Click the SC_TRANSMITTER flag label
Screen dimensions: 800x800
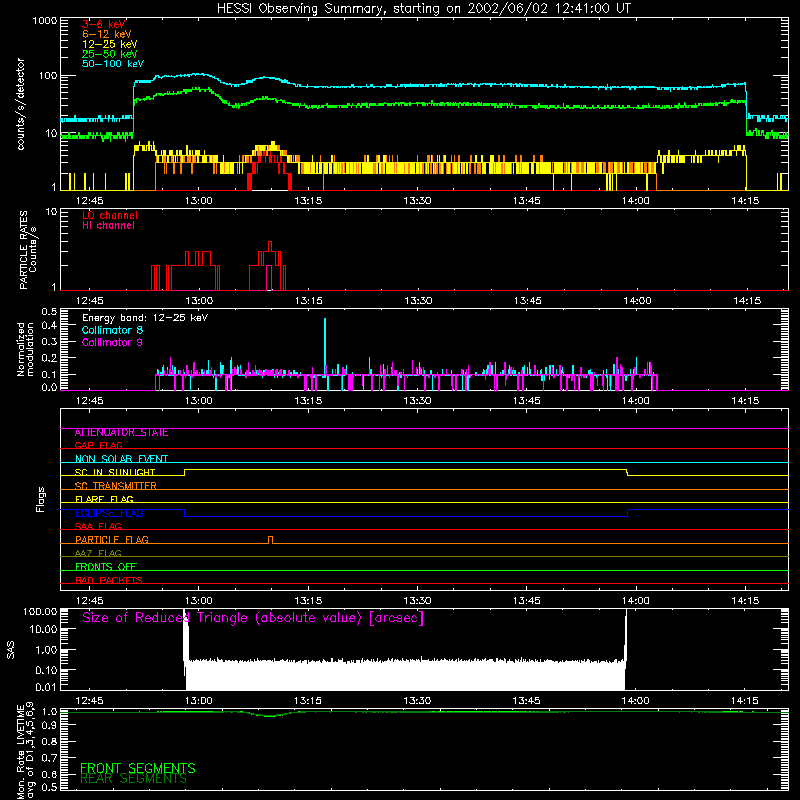(x=115, y=486)
